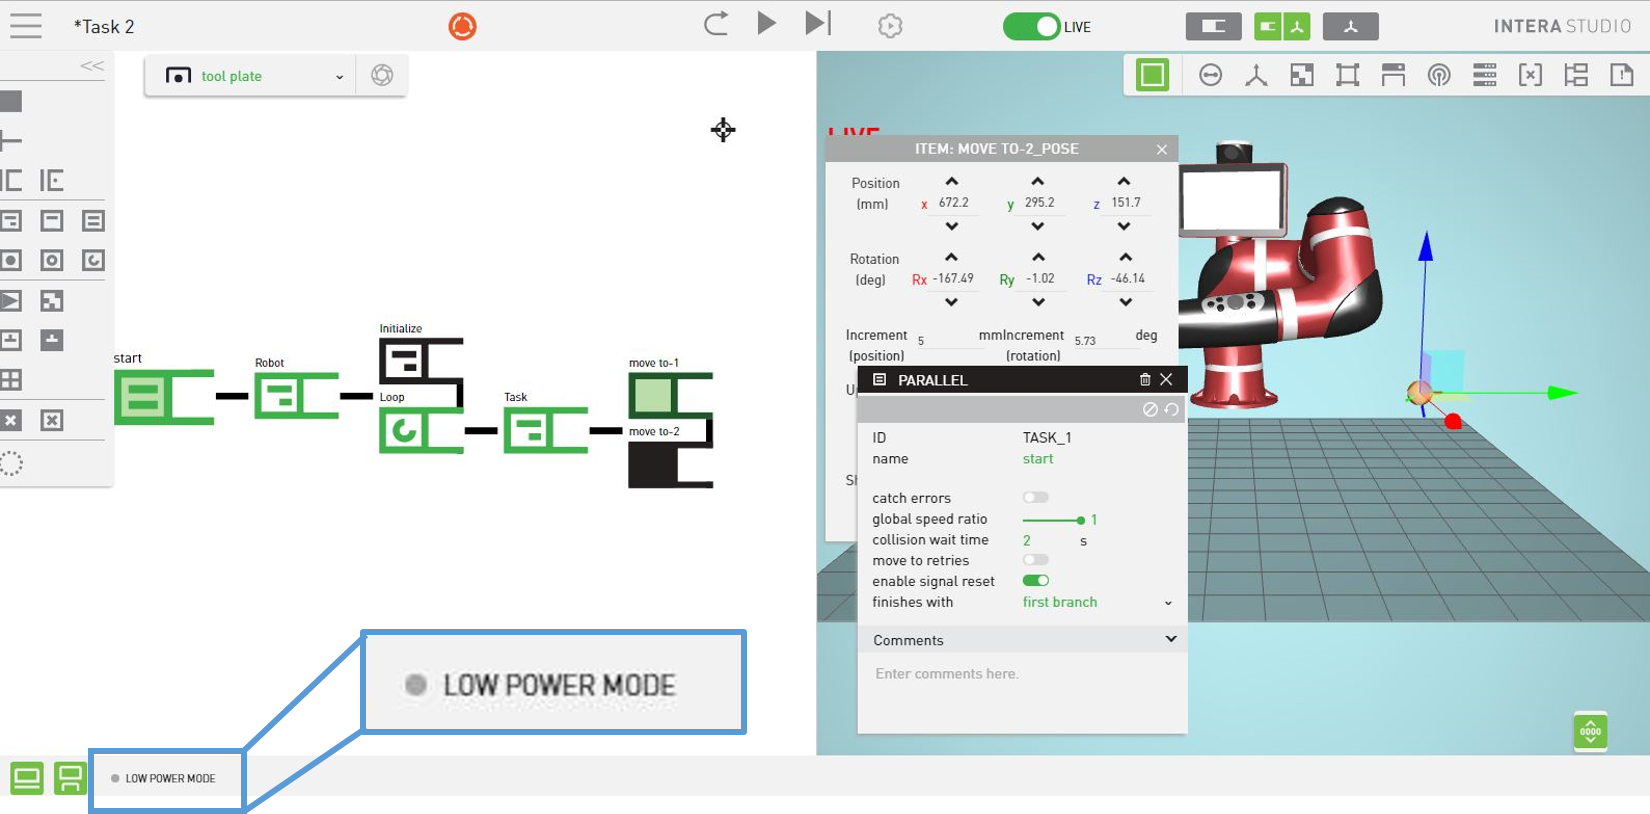Open the table-shaped equipment icon

1393,75
